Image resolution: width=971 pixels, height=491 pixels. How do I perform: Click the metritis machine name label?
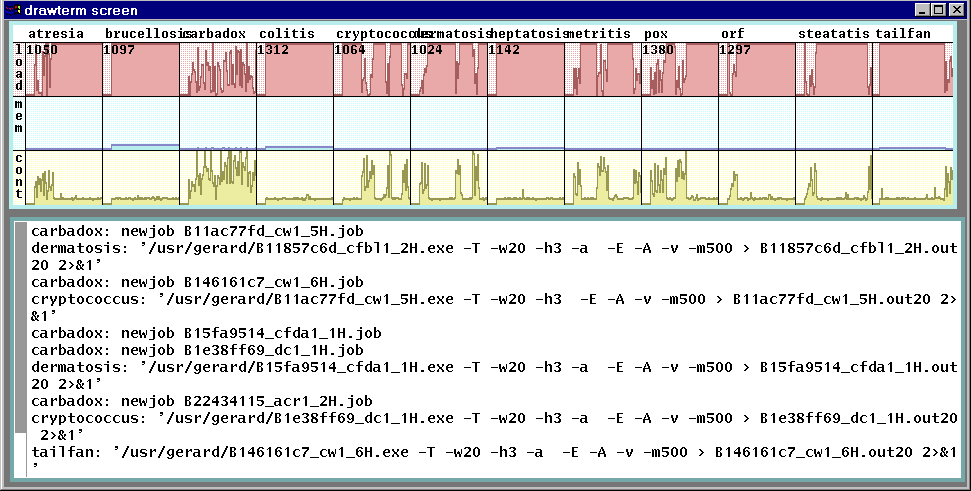(598, 34)
